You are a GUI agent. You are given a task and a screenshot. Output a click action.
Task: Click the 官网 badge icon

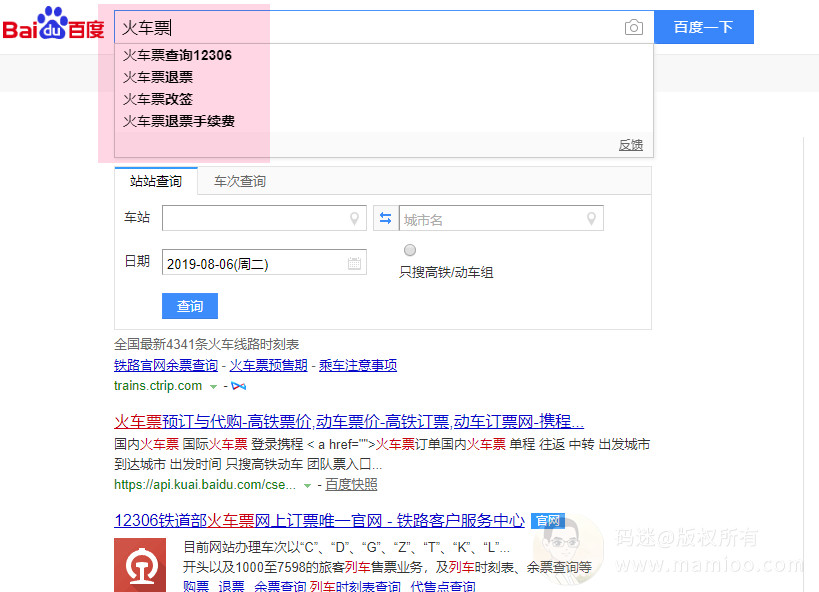point(547,520)
